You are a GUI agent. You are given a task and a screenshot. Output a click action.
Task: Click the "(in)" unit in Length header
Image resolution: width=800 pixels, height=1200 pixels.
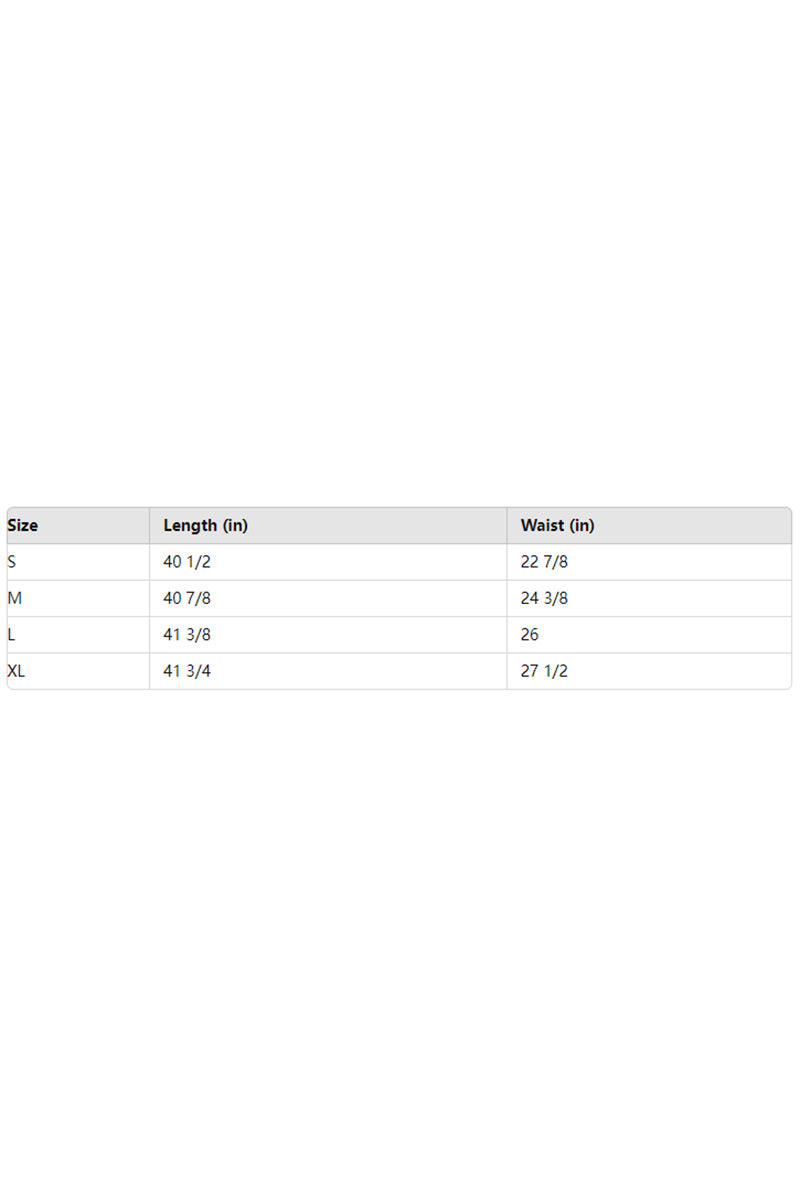(235, 525)
